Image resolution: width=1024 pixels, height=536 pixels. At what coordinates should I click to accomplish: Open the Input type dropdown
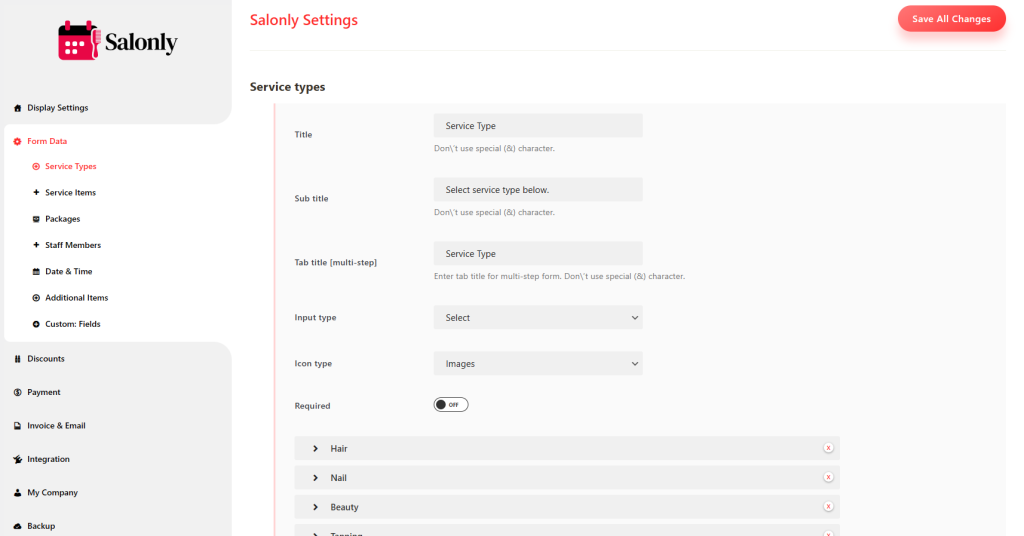coord(537,318)
